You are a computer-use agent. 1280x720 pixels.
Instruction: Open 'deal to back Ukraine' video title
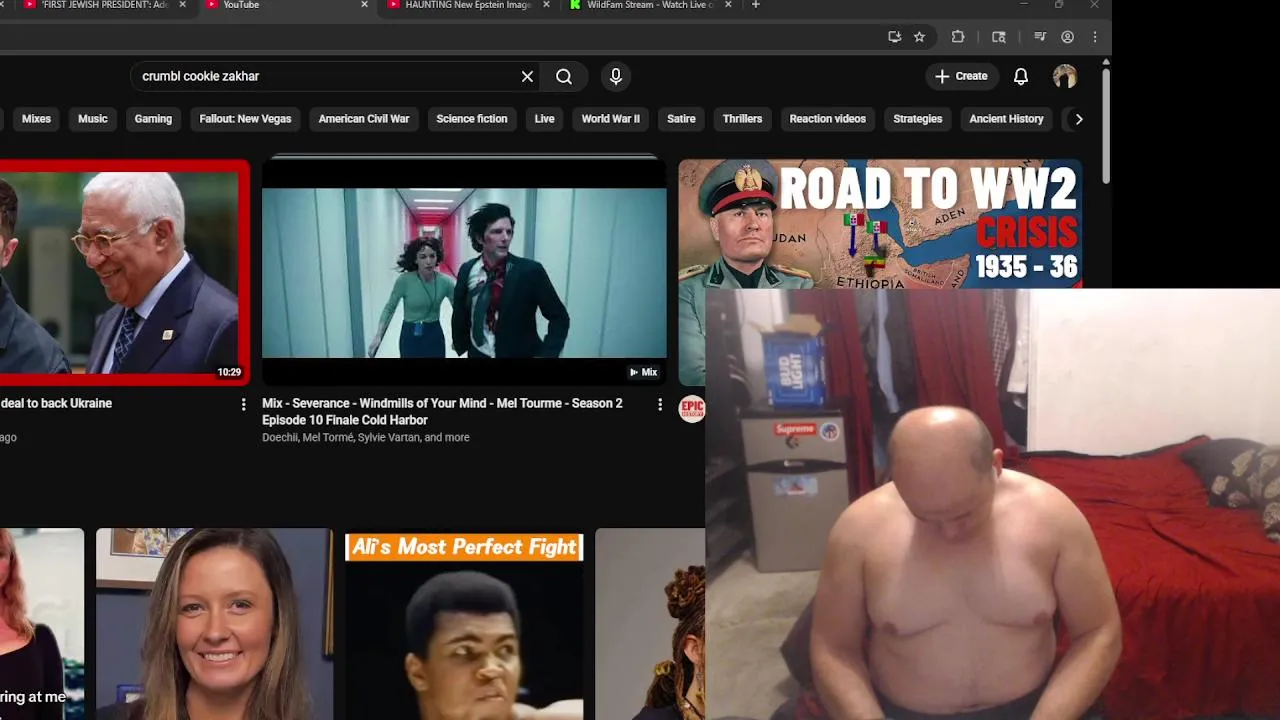(56, 403)
